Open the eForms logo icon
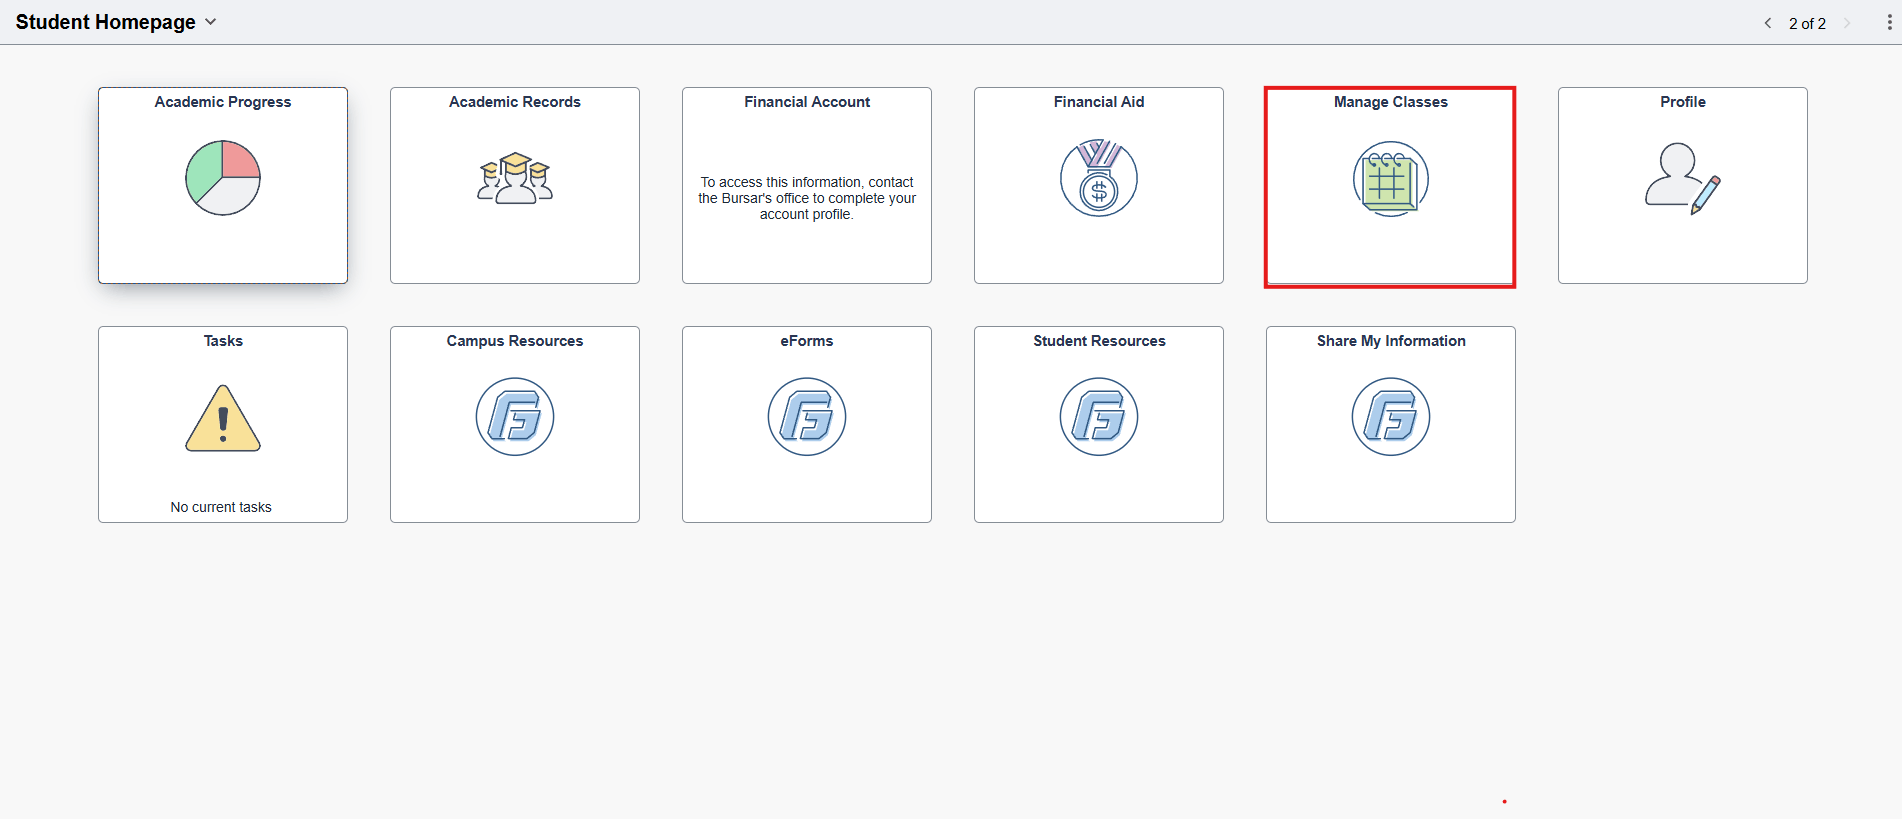The width and height of the screenshot is (1902, 819). (807, 417)
